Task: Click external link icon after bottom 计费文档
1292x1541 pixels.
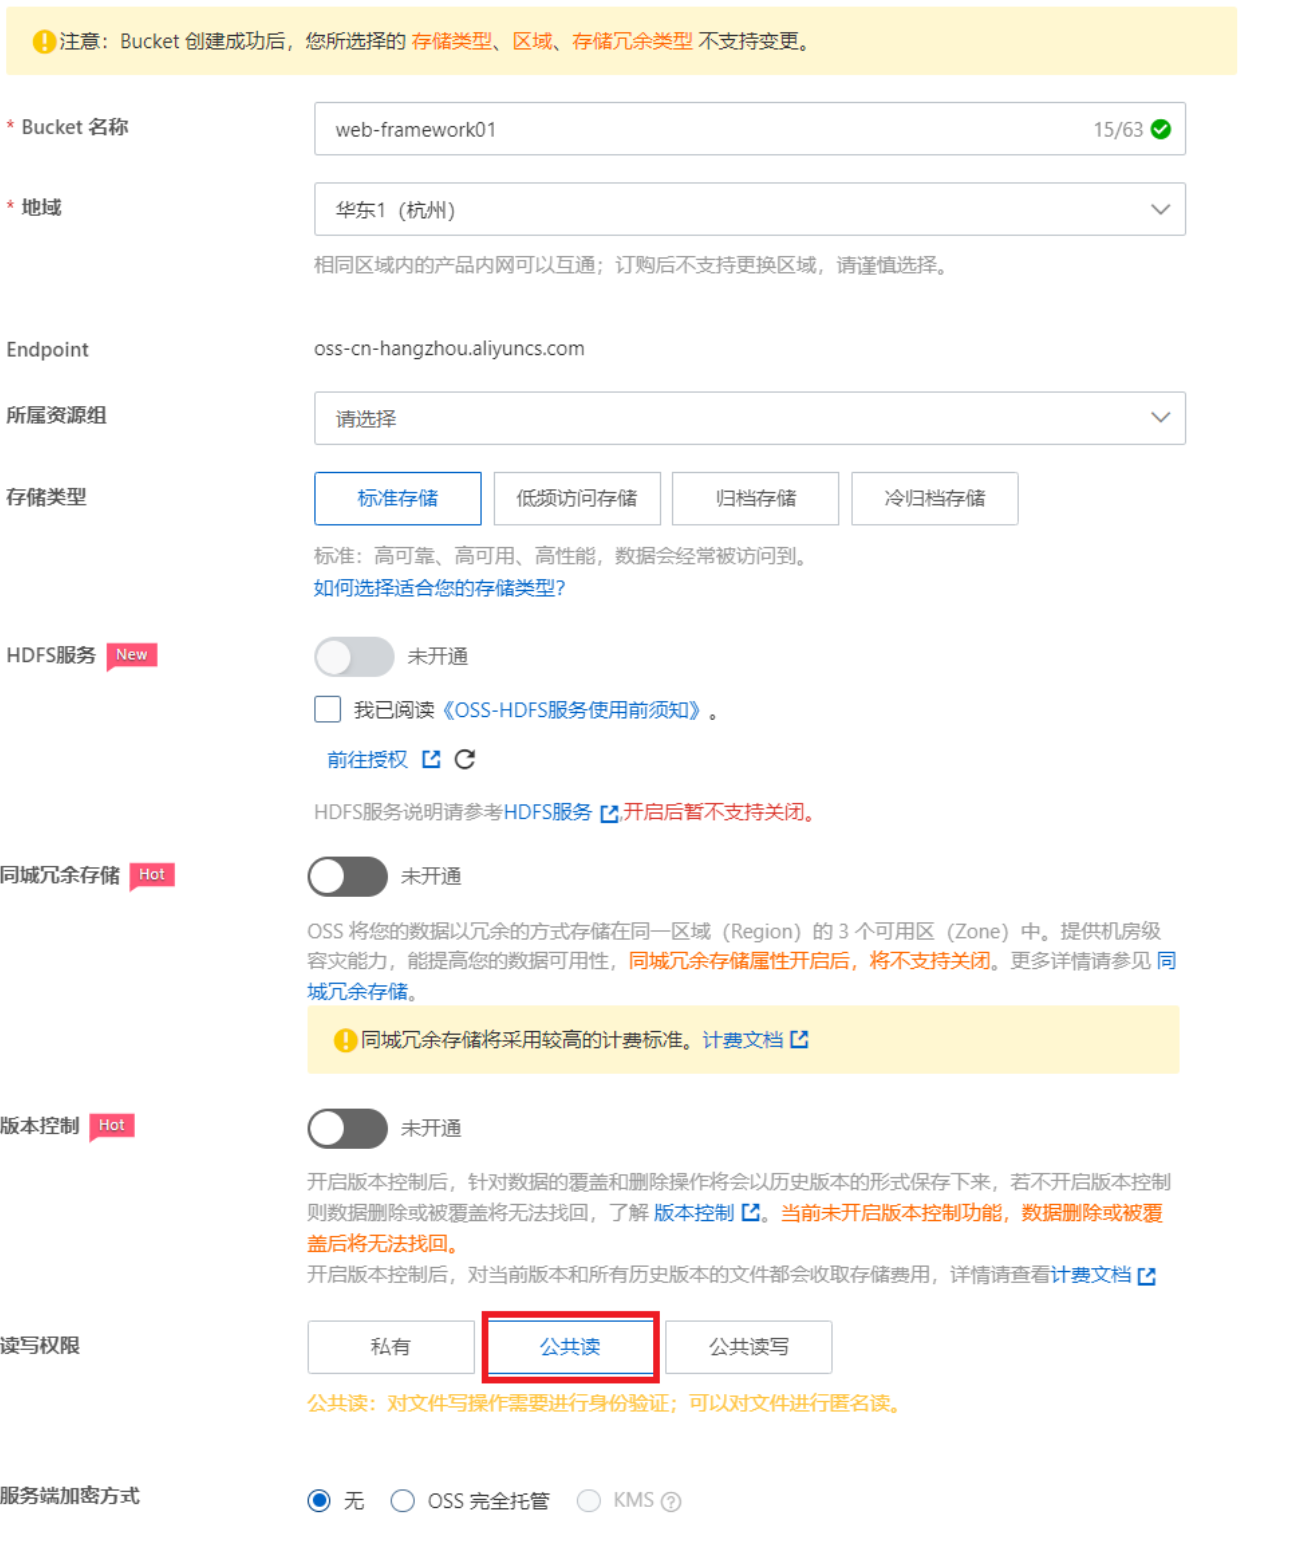Action: [1146, 1276]
